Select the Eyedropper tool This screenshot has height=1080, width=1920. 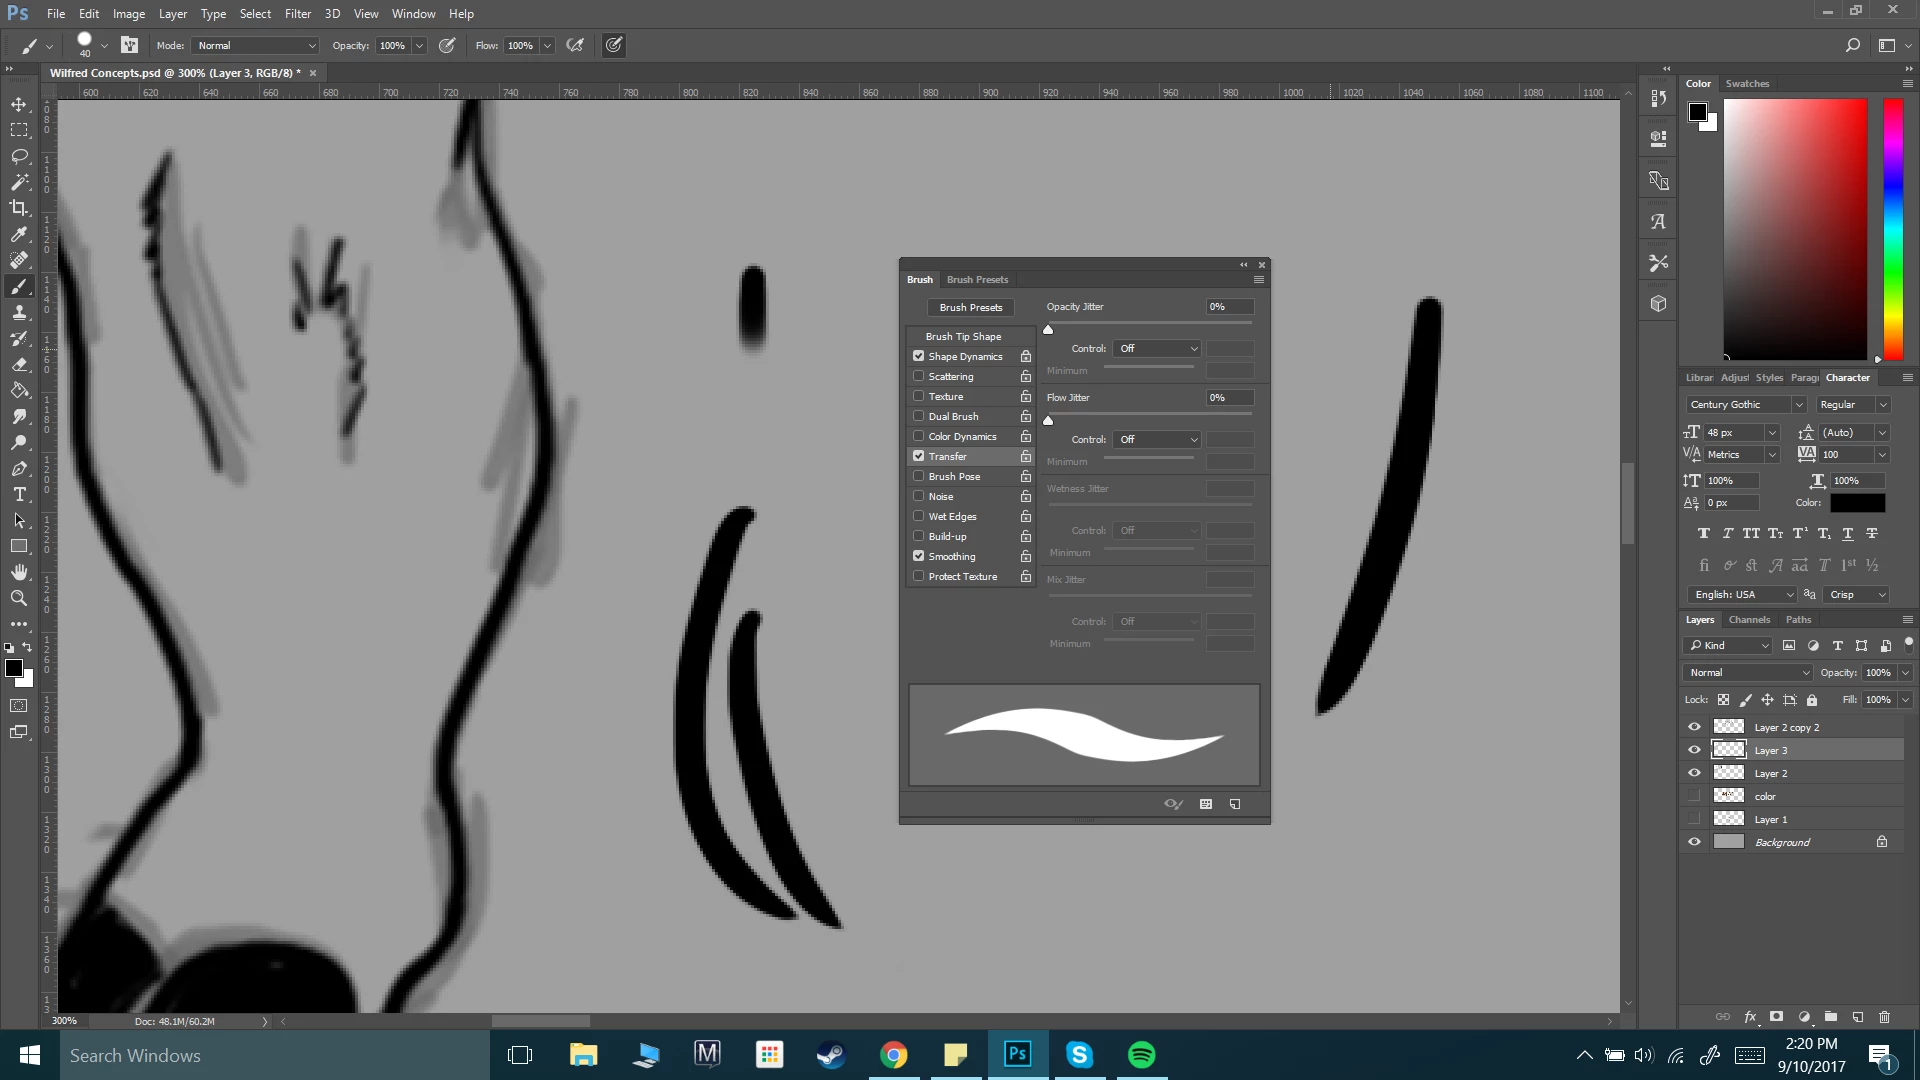19,234
